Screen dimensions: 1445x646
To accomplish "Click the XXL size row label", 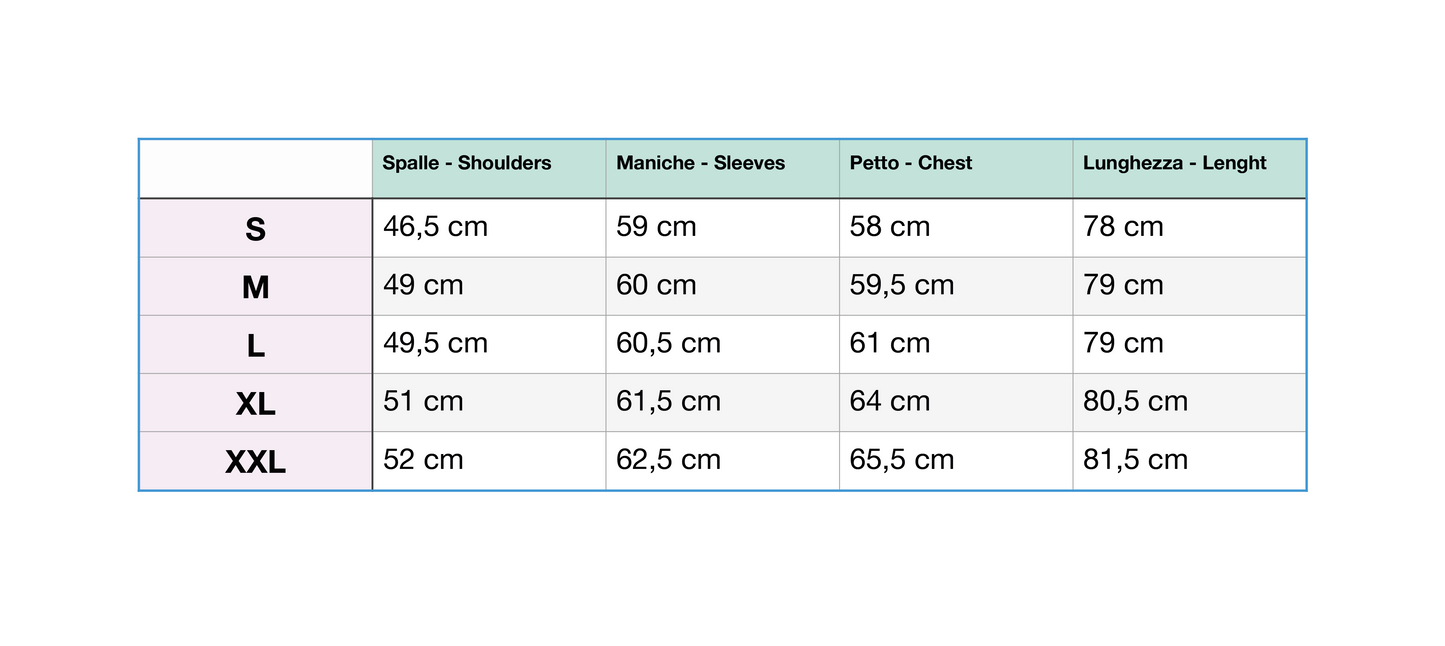I will [x=256, y=462].
